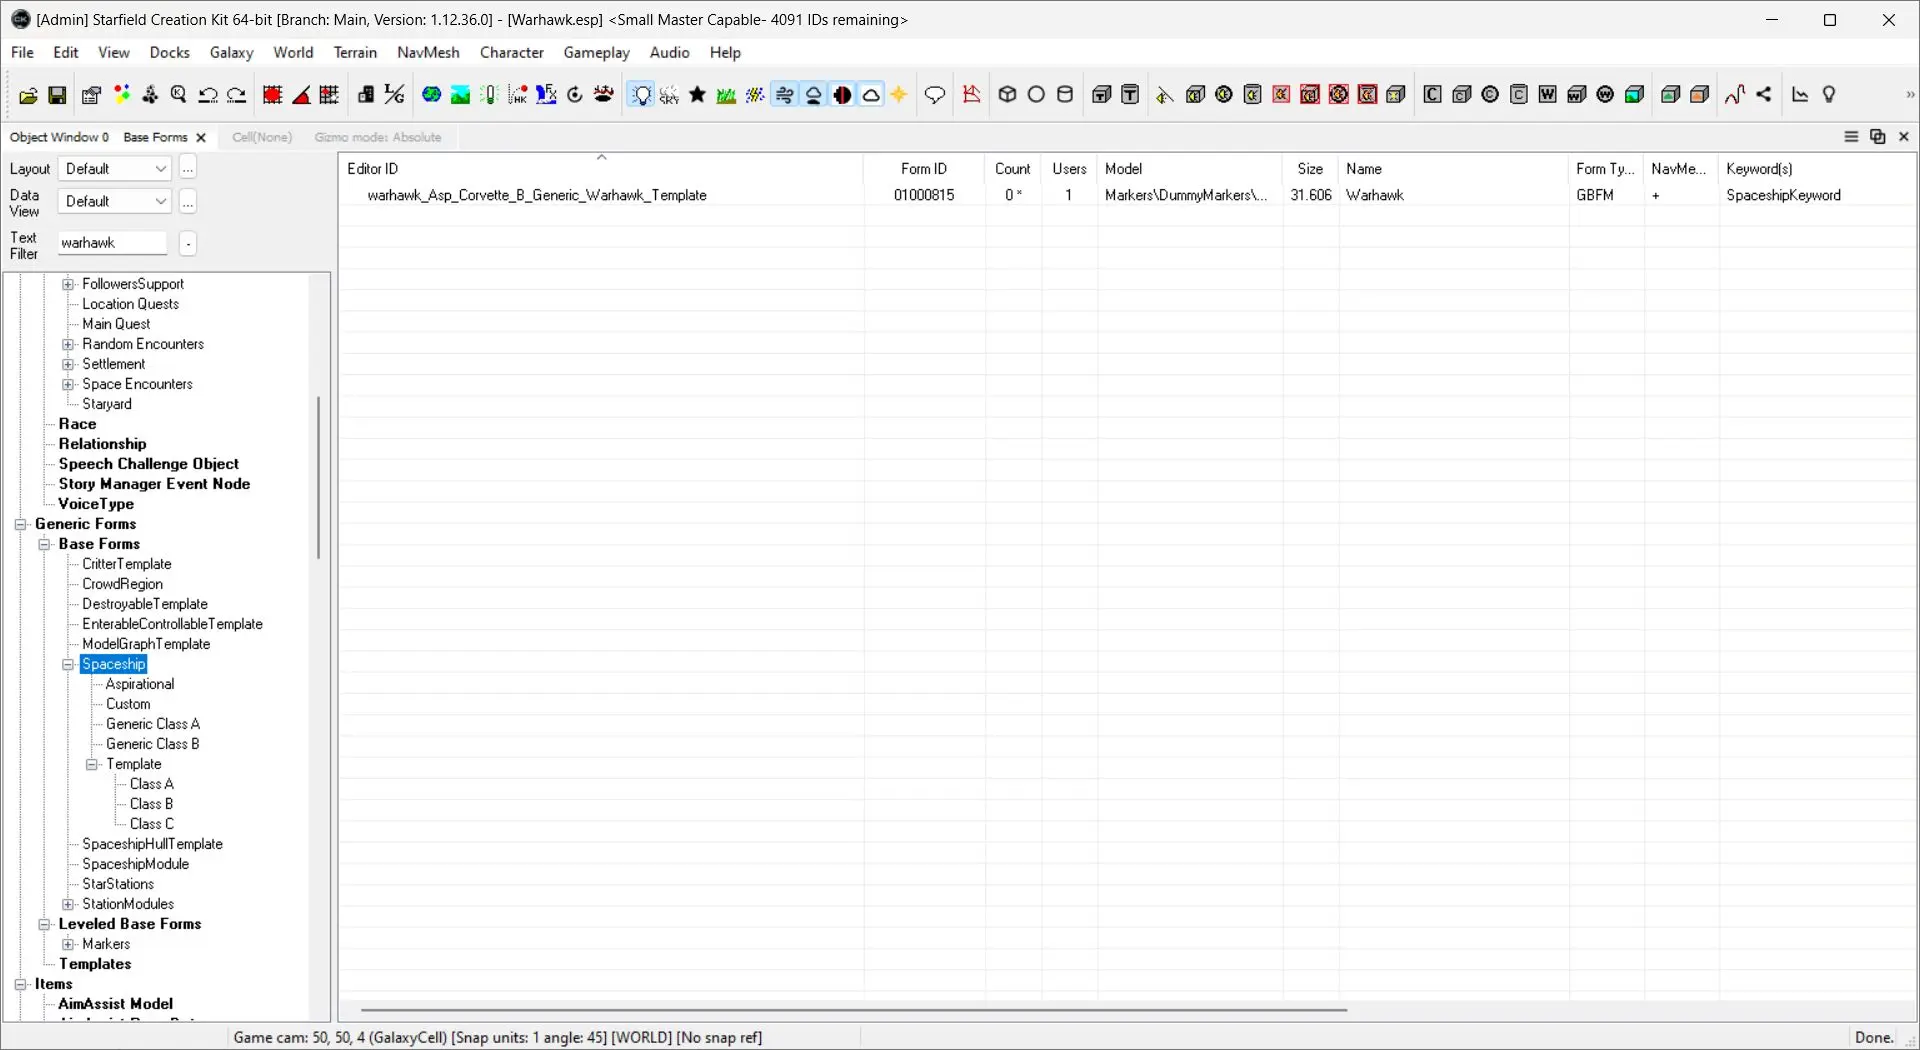The height and width of the screenshot is (1050, 1920).
Task: Click the landscape picture toolbar icon
Action: point(460,95)
